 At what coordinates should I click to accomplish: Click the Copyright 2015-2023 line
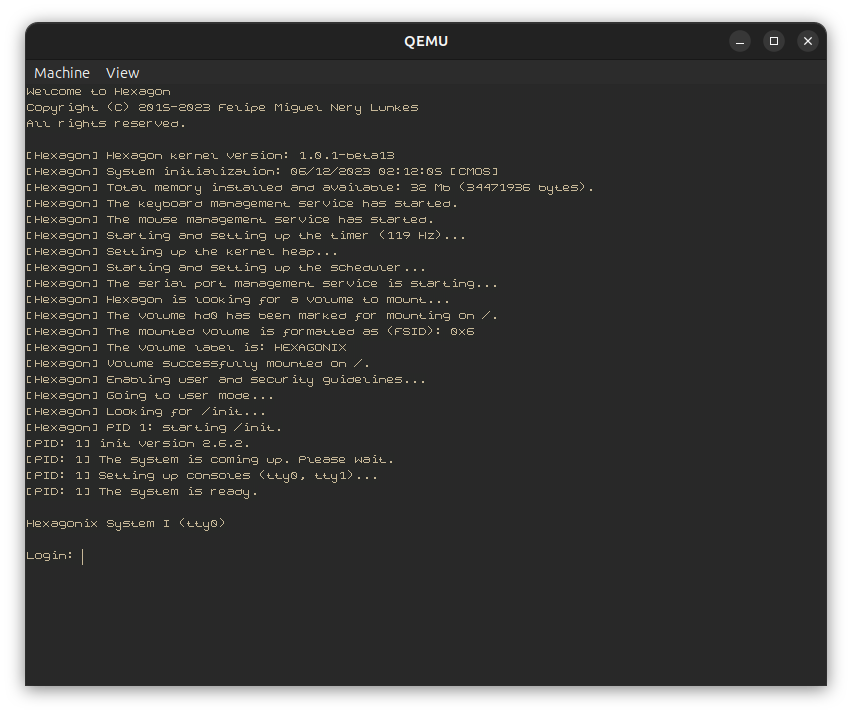pos(222,108)
